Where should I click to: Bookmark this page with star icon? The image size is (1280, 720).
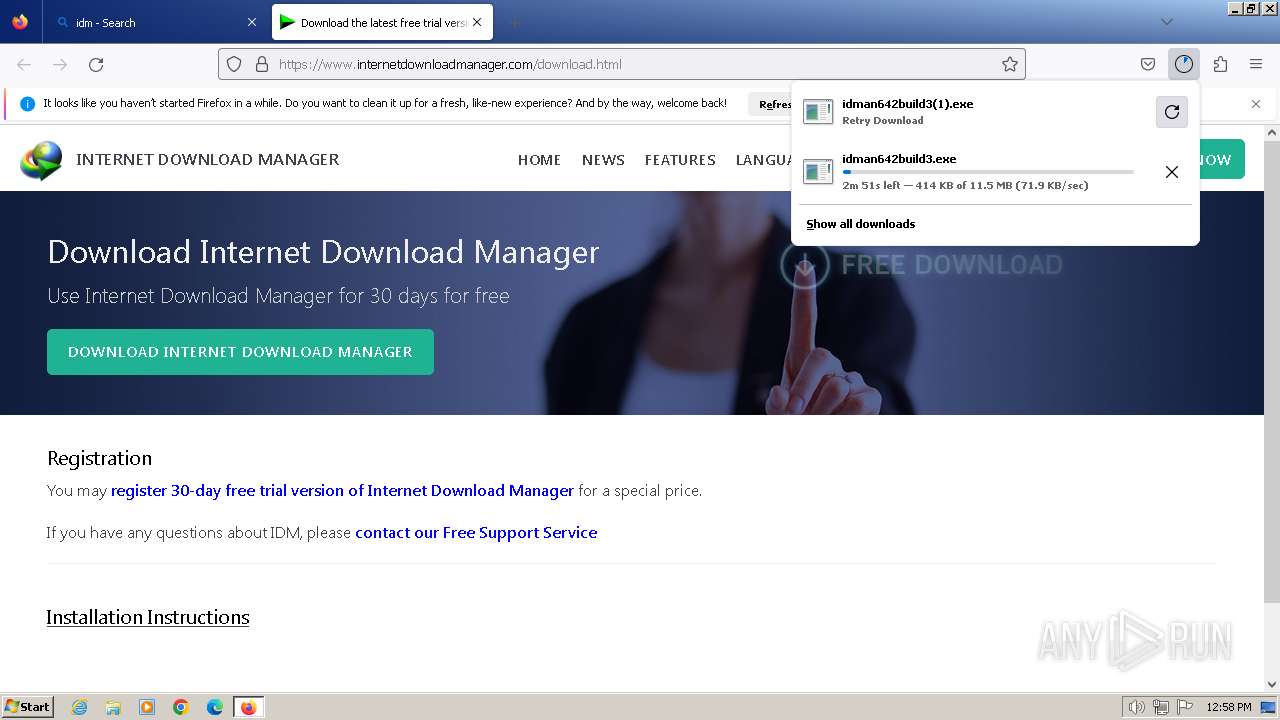coord(1010,64)
